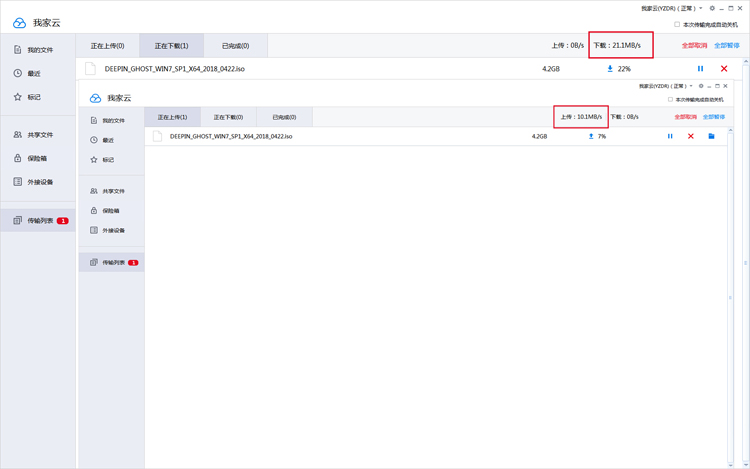Open 保险箱 safe box in the back window sidebar
This screenshot has height=469, width=750.
click(30, 158)
